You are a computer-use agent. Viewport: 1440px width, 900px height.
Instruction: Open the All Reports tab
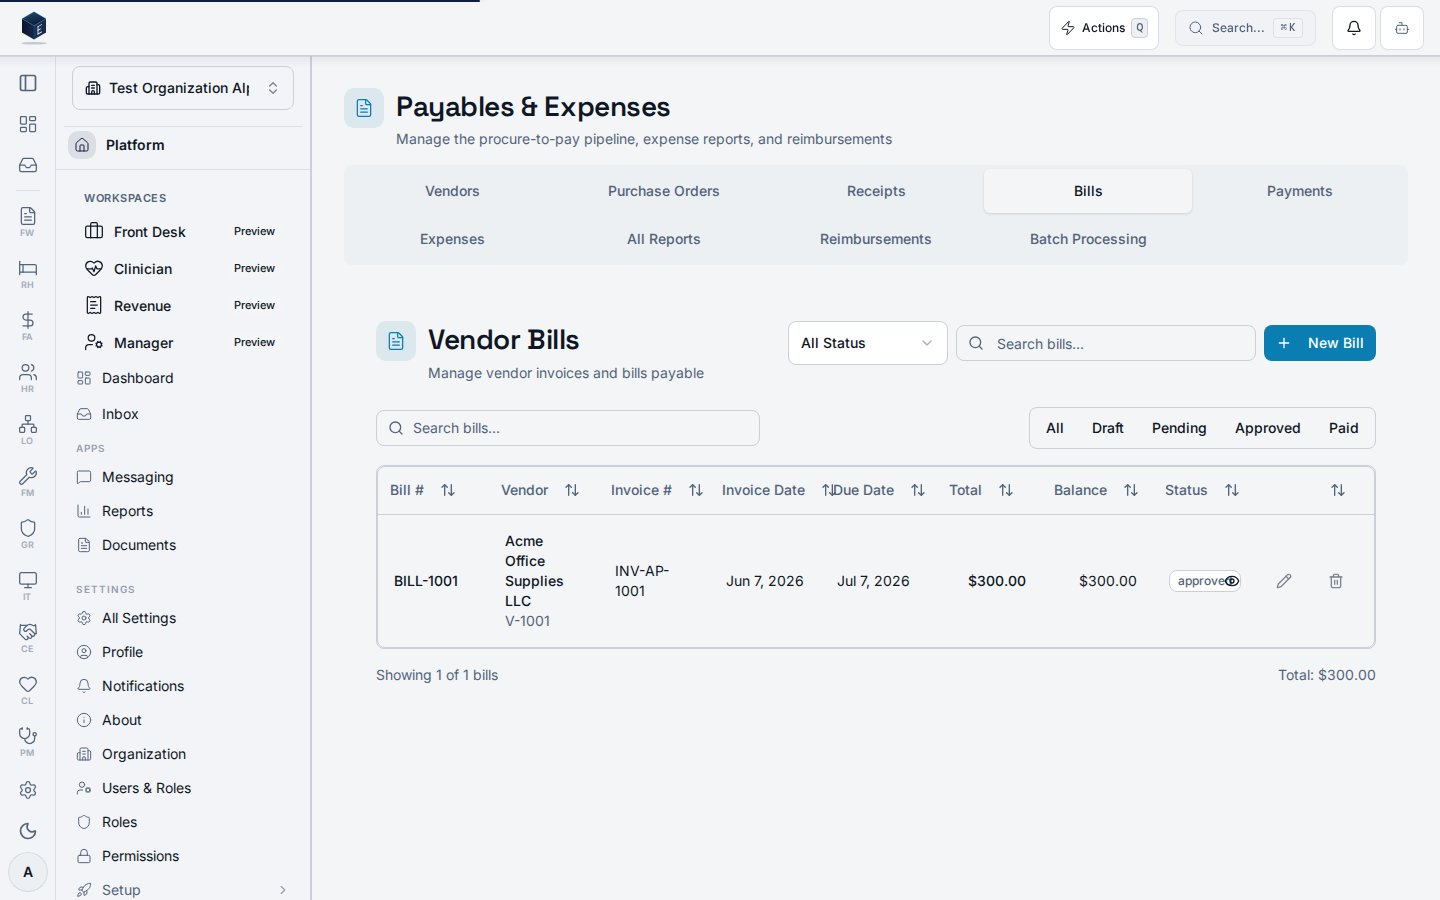(x=664, y=239)
